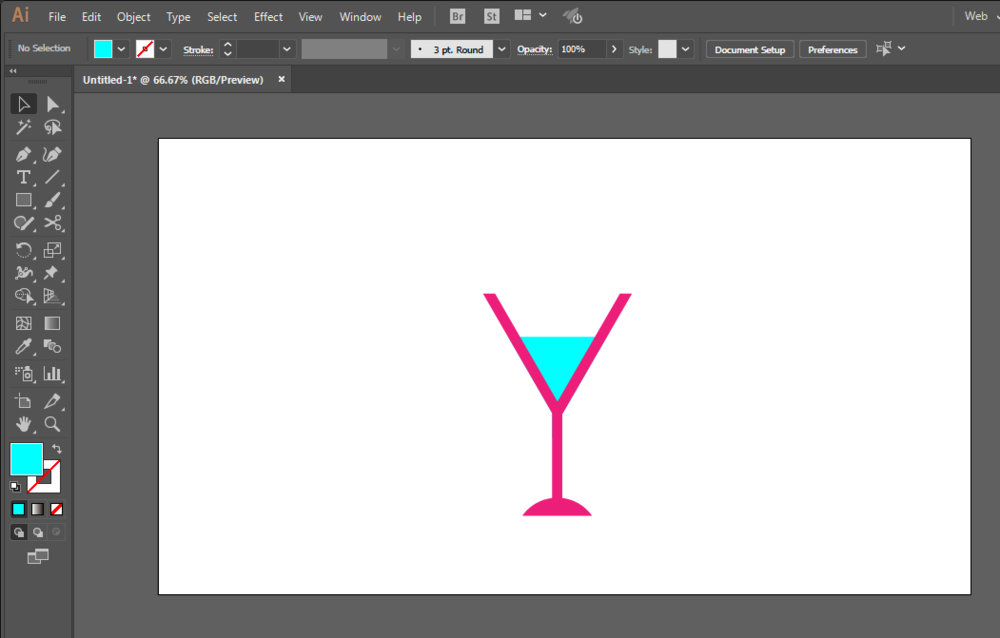Activate the Hand tool
Image resolution: width=1000 pixels, height=638 pixels.
click(24, 424)
